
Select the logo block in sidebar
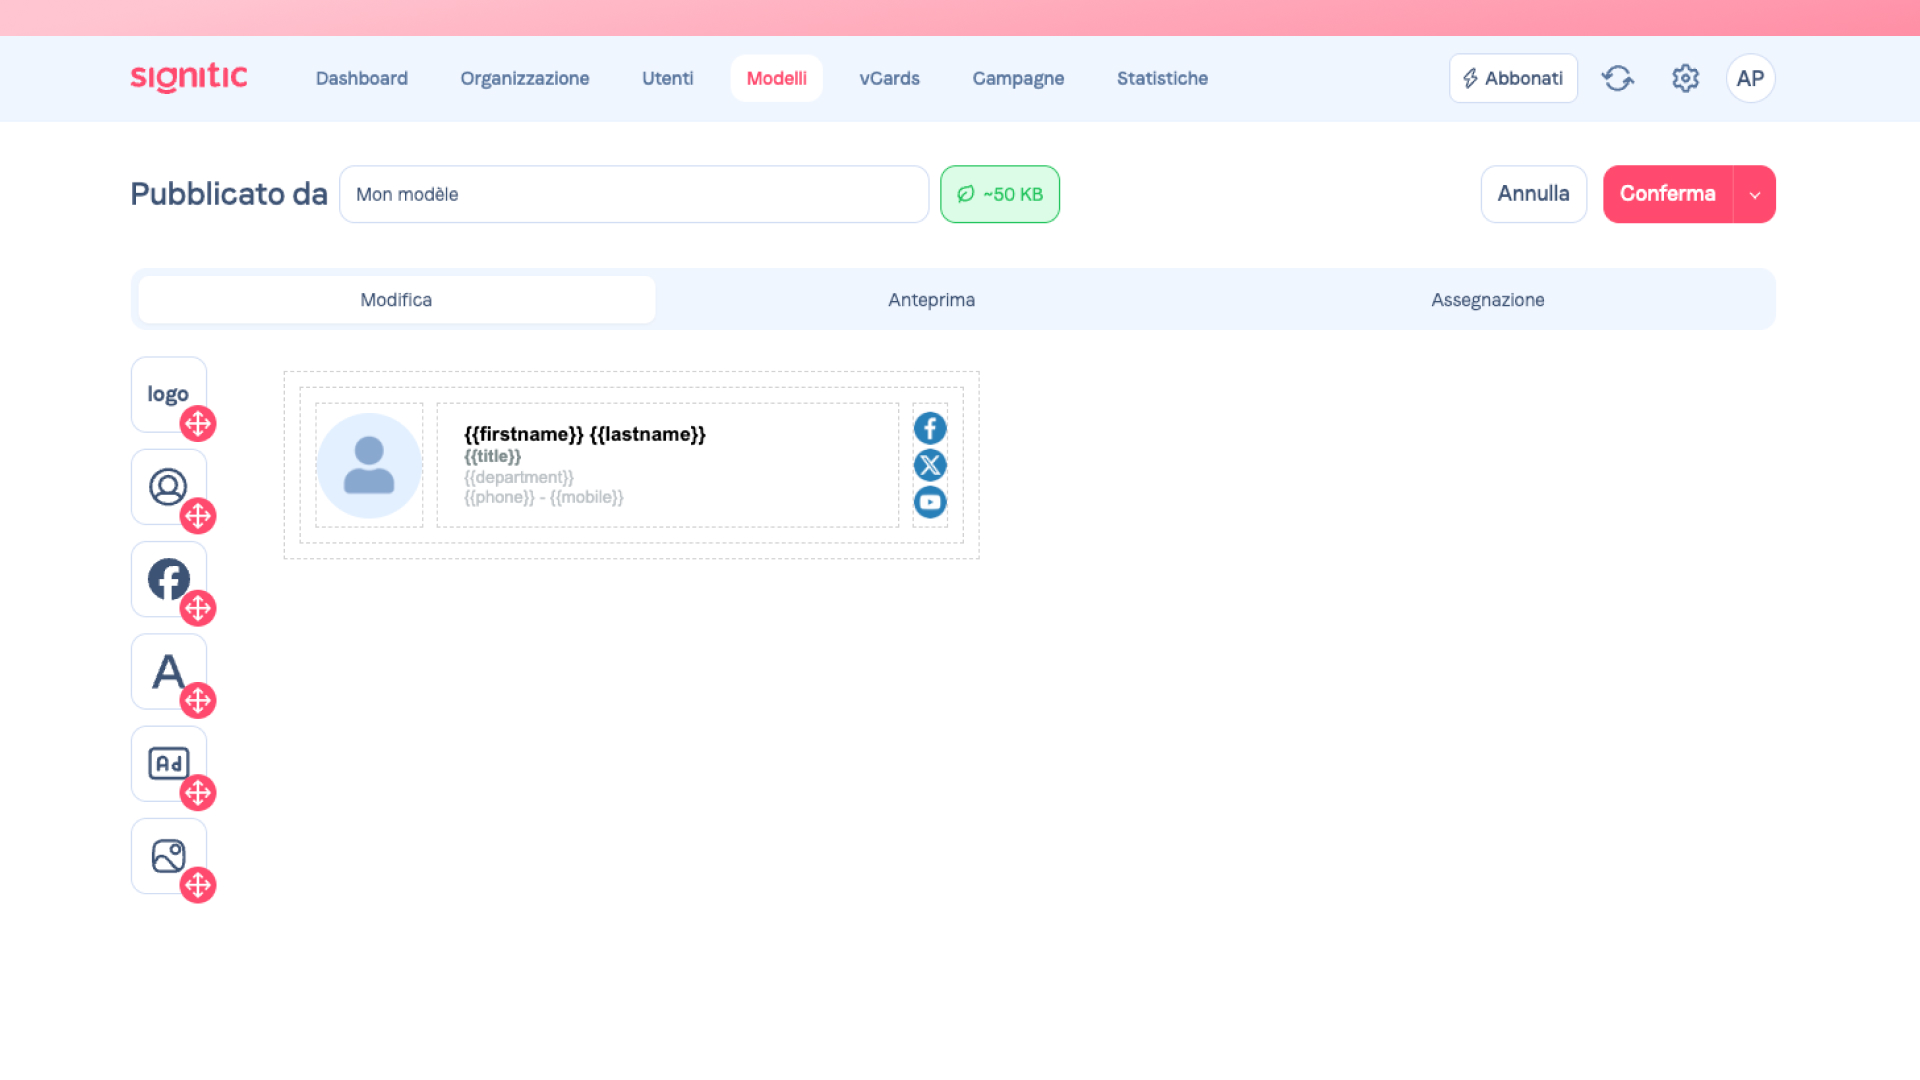(168, 394)
